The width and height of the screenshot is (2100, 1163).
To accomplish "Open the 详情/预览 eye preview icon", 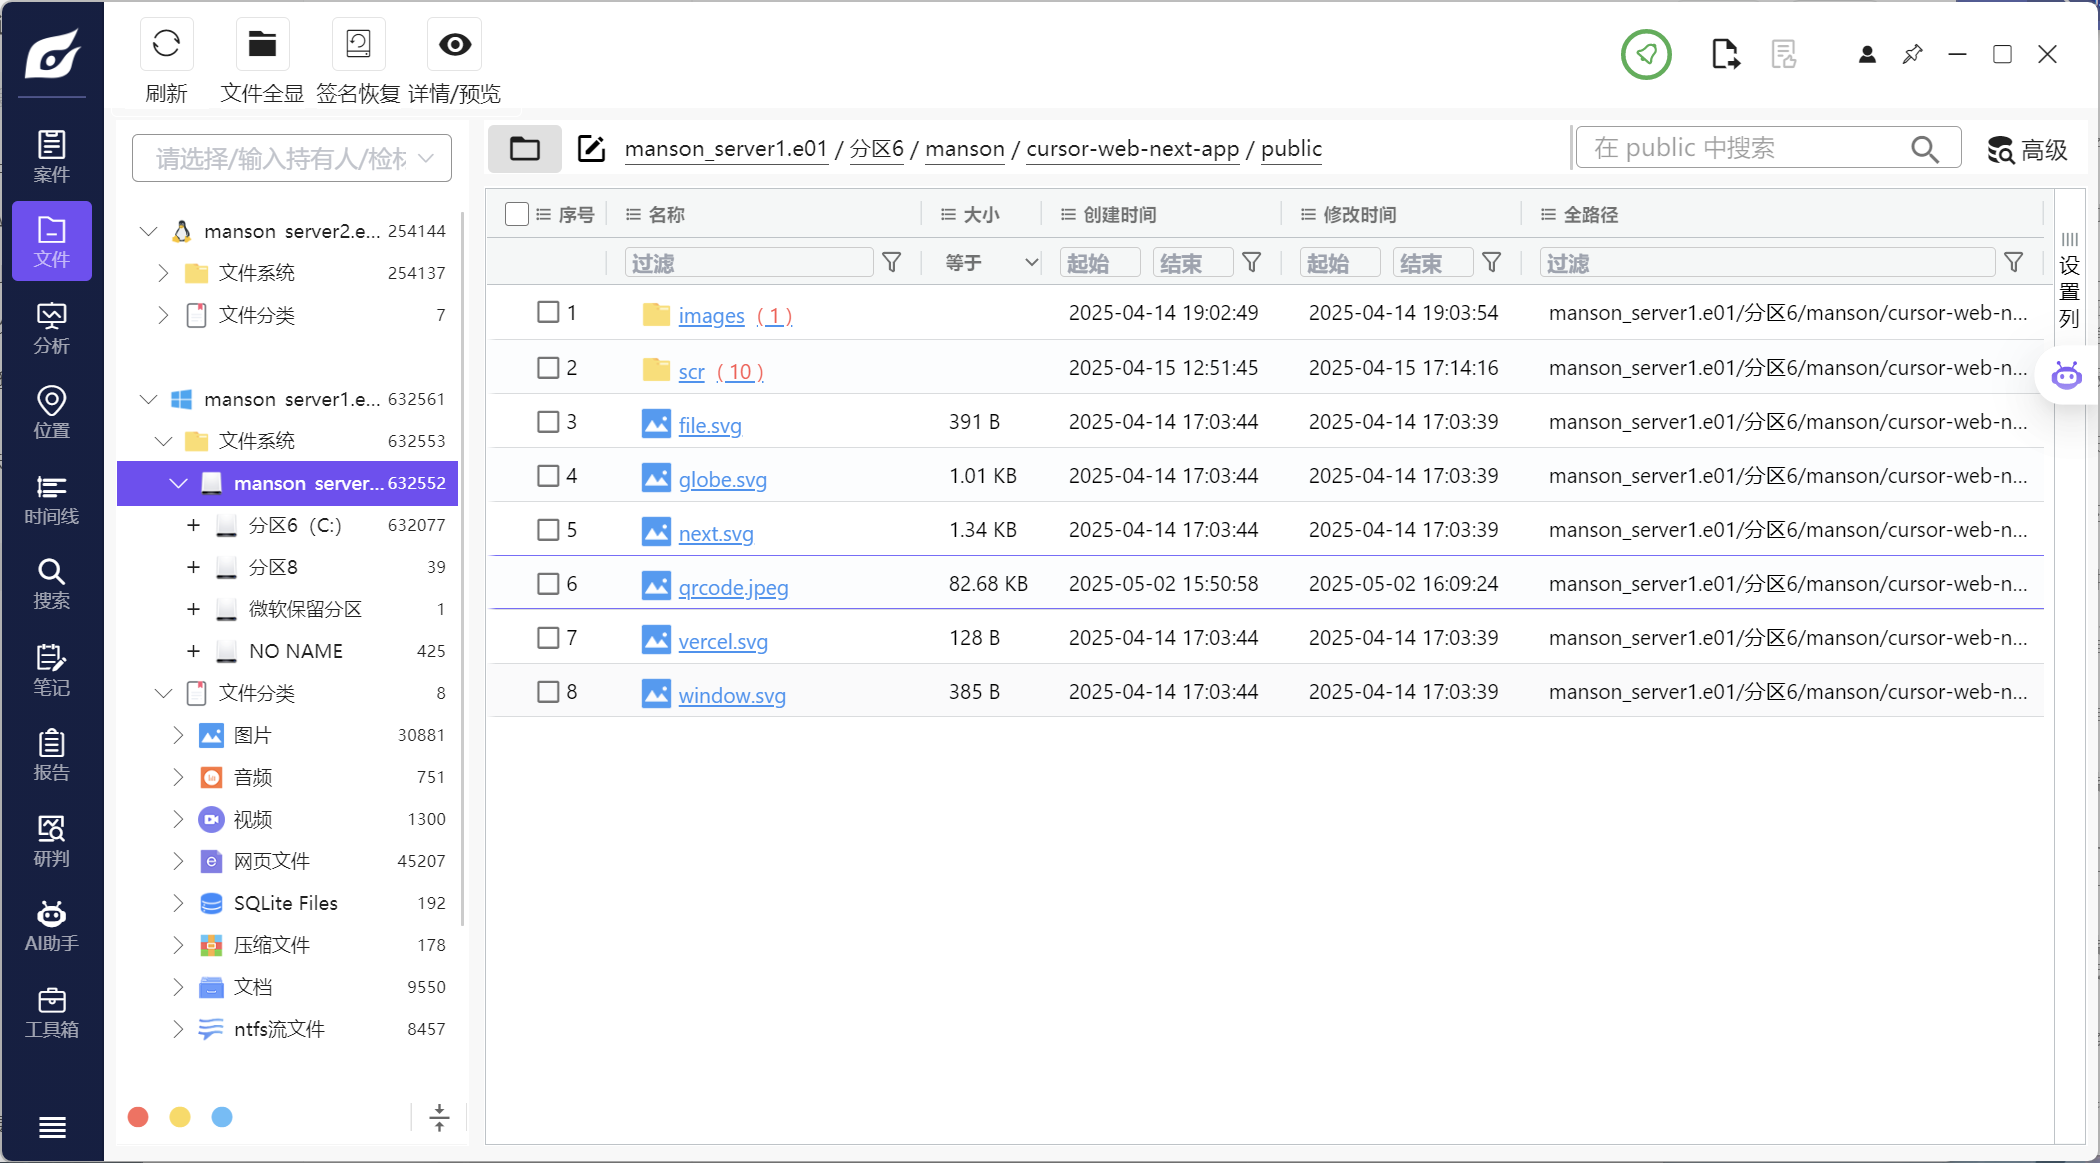I will coord(455,45).
